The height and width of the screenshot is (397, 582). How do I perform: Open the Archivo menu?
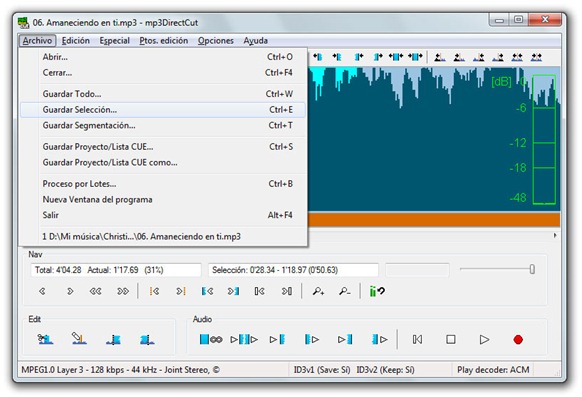pos(37,40)
